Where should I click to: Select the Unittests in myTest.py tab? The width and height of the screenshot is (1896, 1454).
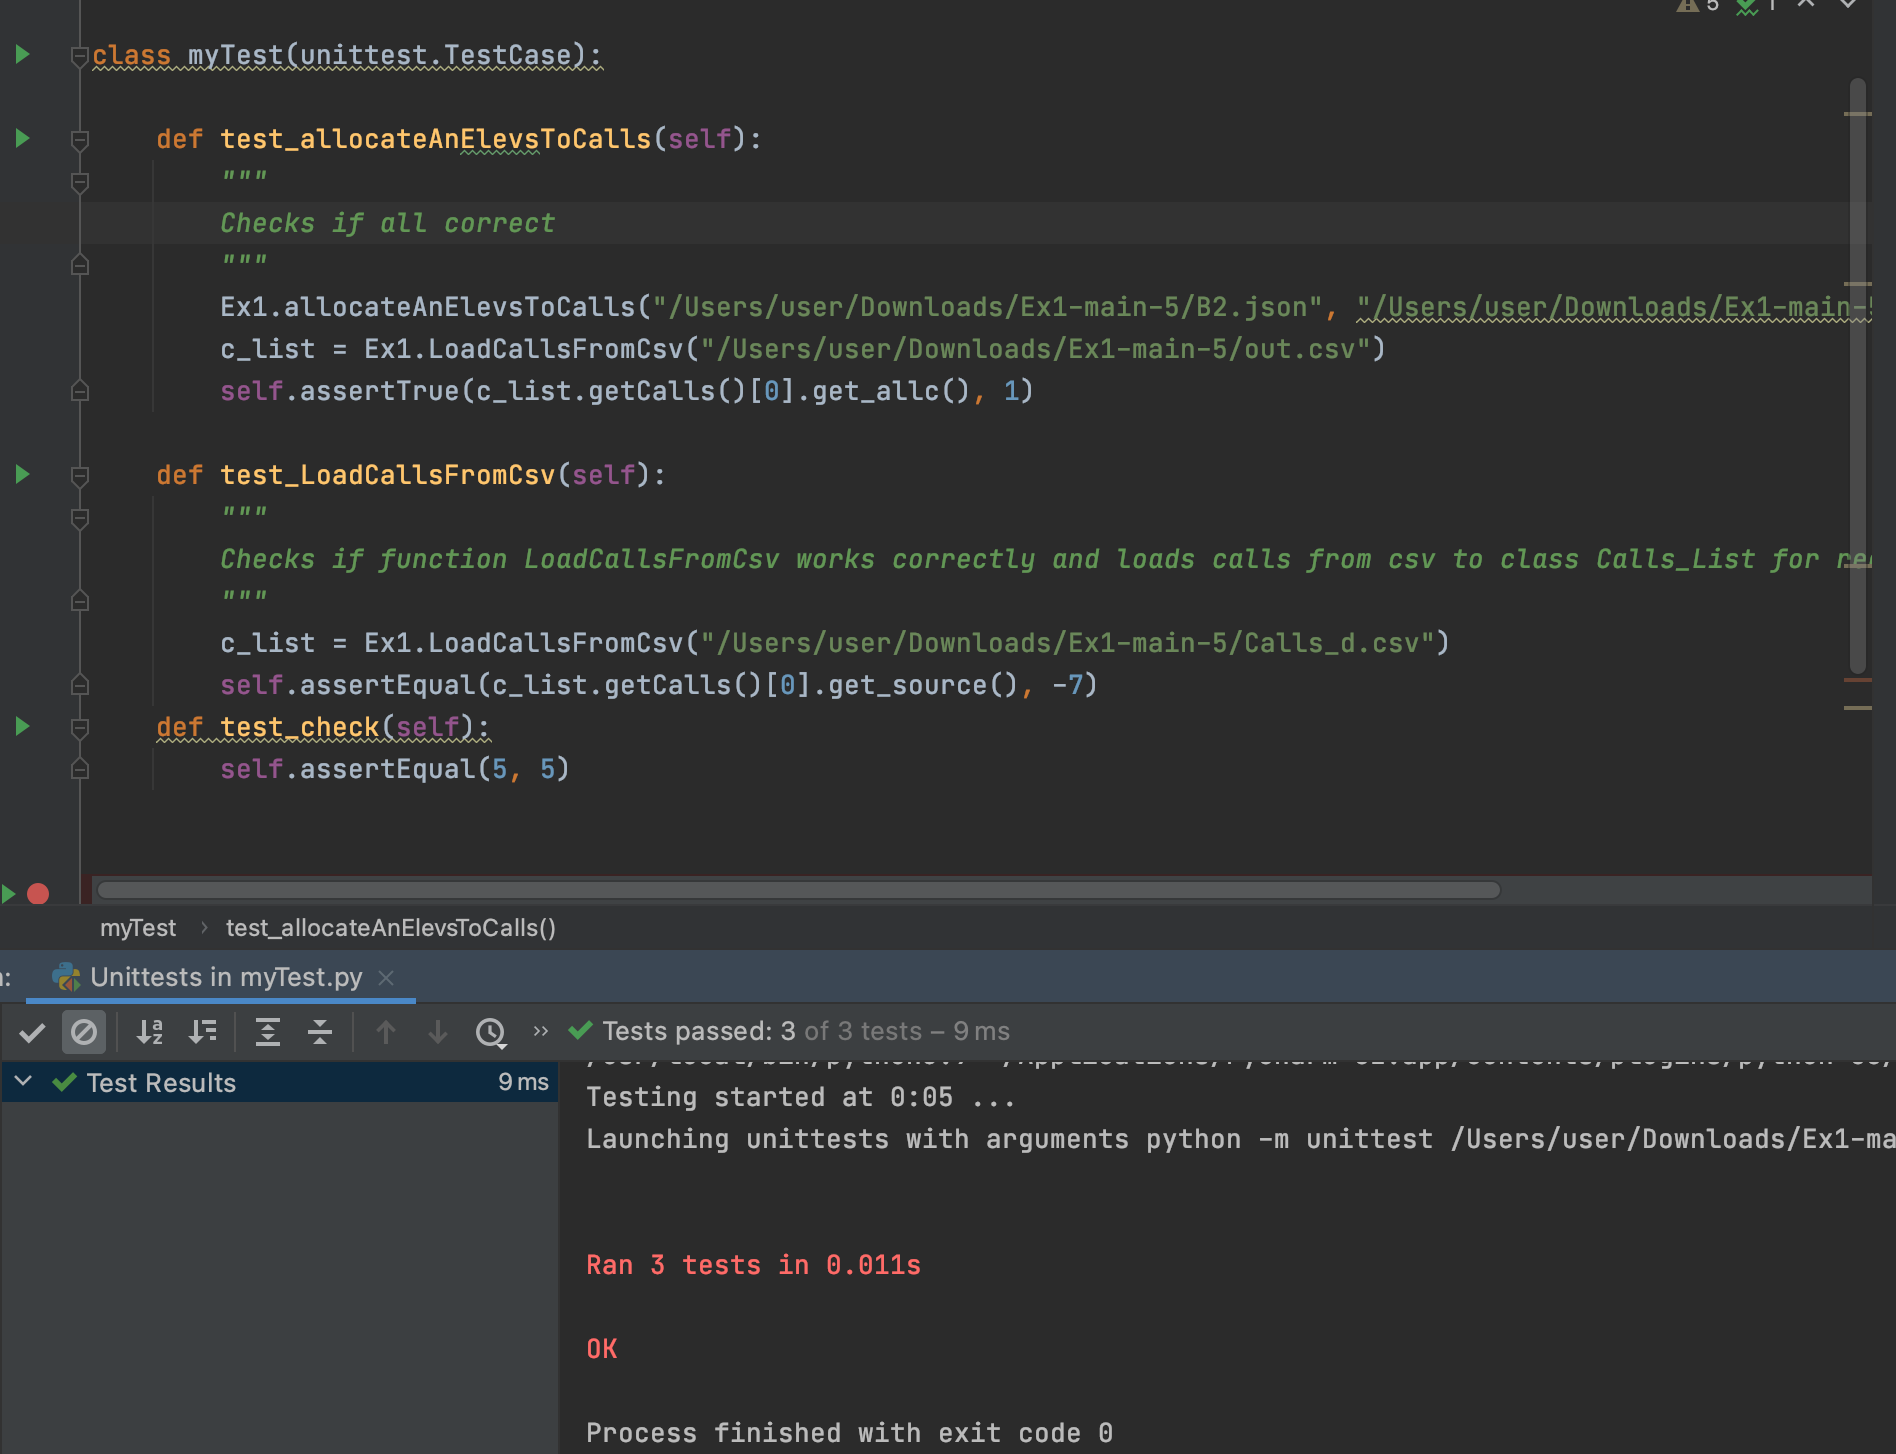[x=225, y=977]
